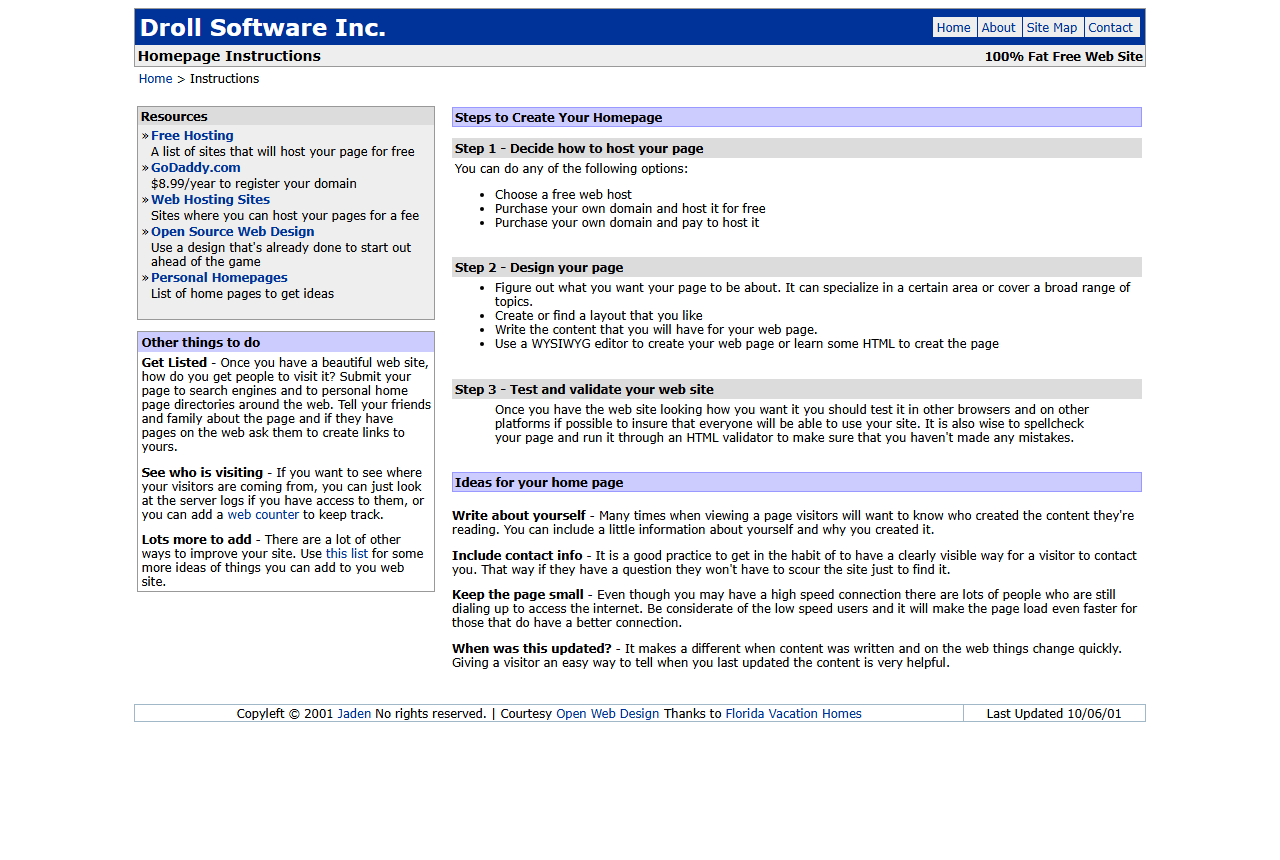Image resolution: width=1280 pixels, height=860 pixels.
Task: Click 'A list of sites that will host your page for free'
Action: point(283,152)
